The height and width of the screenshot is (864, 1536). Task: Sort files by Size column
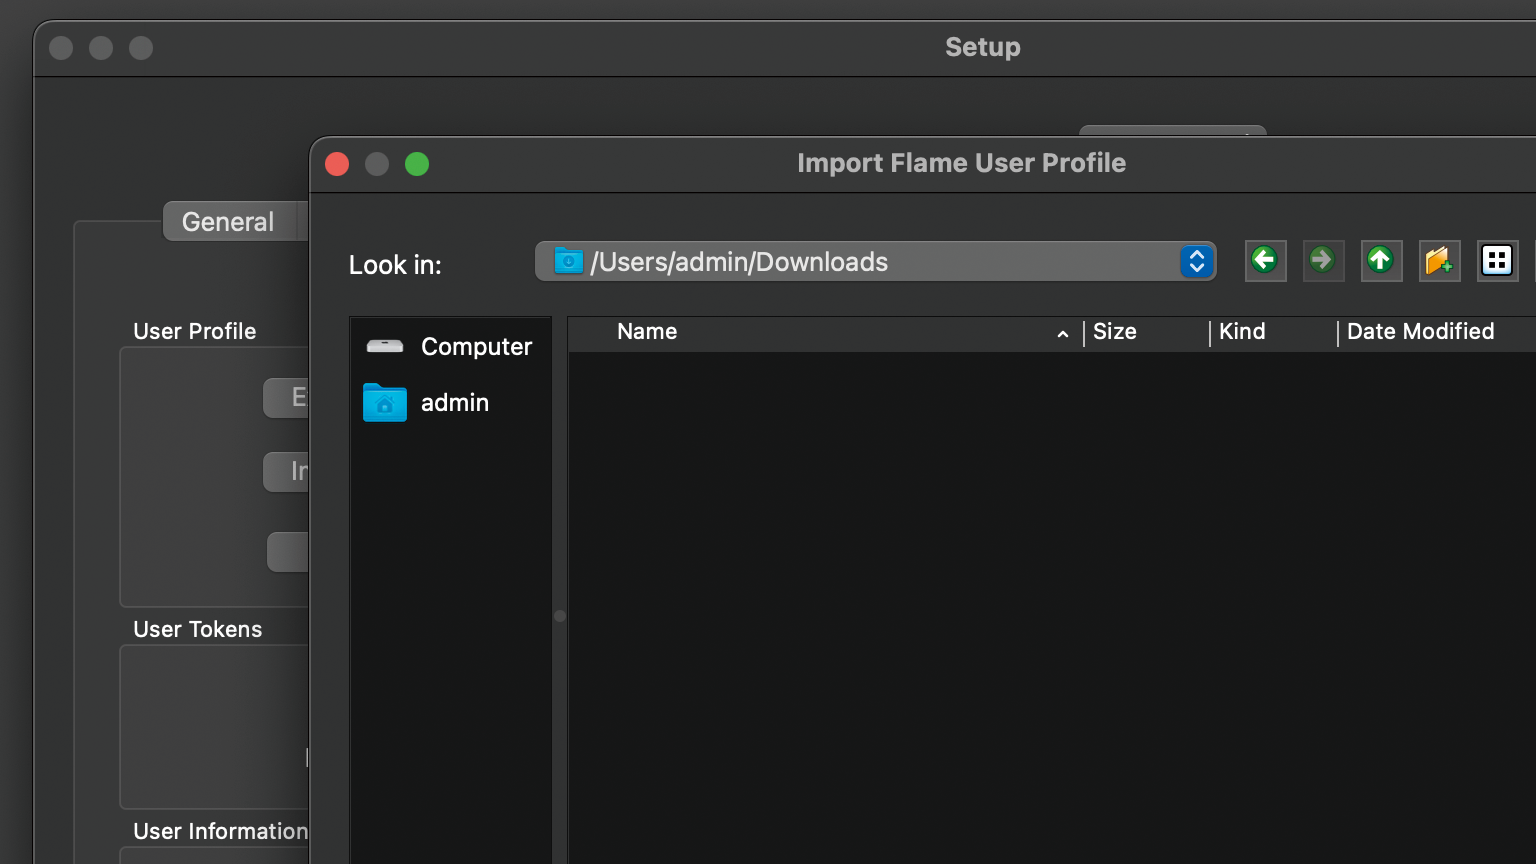click(1115, 332)
